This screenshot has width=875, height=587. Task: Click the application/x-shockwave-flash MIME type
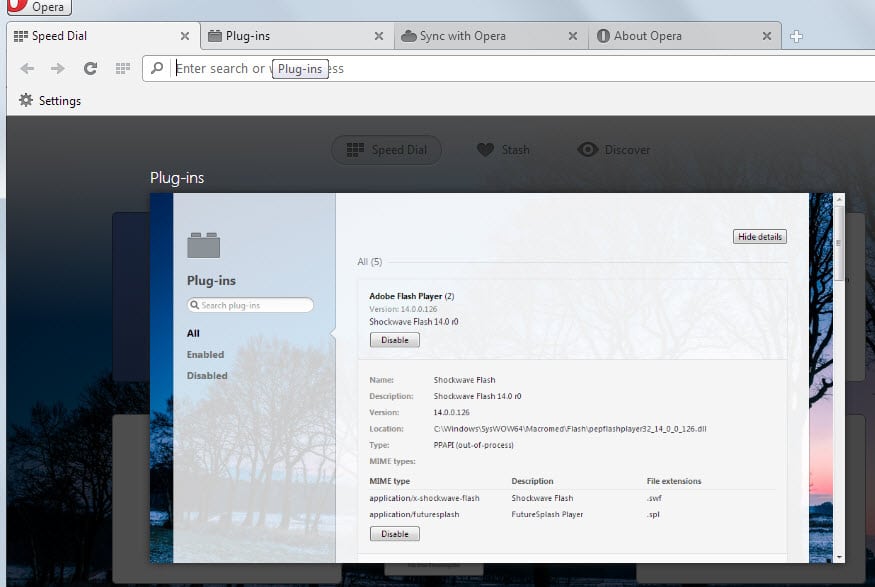pos(424,498)
